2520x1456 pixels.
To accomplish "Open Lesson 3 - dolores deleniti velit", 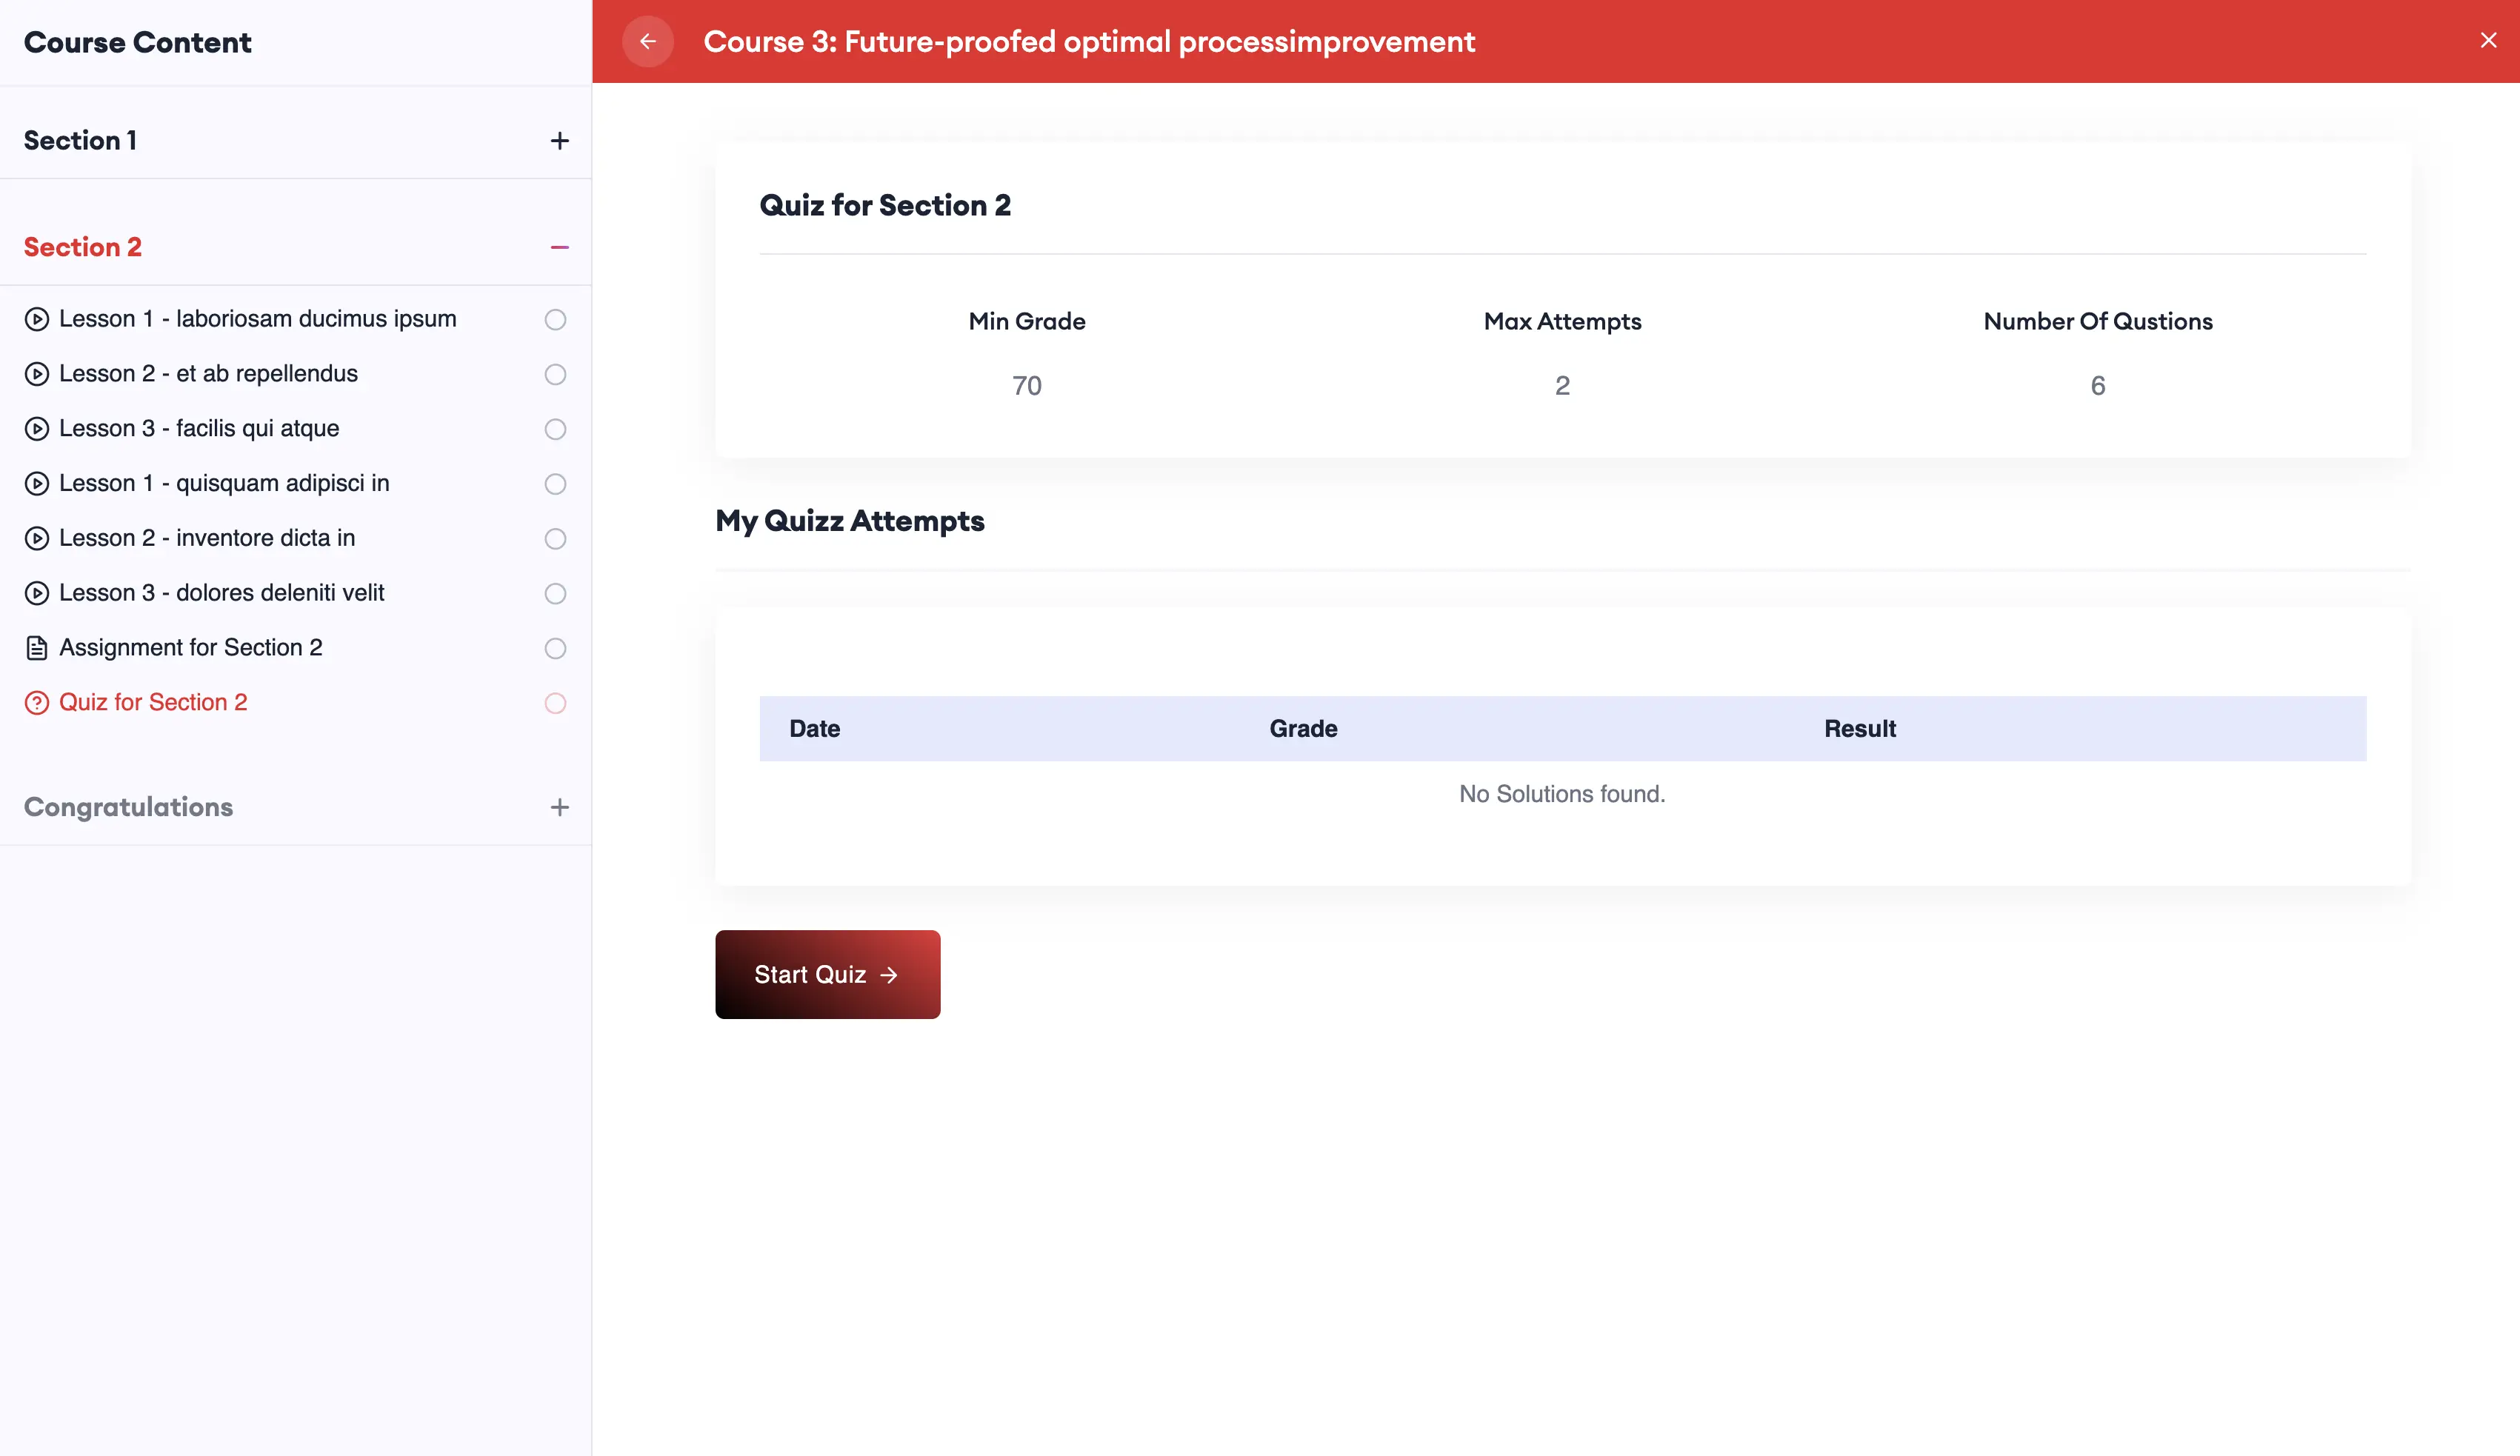I will (221, 593).
